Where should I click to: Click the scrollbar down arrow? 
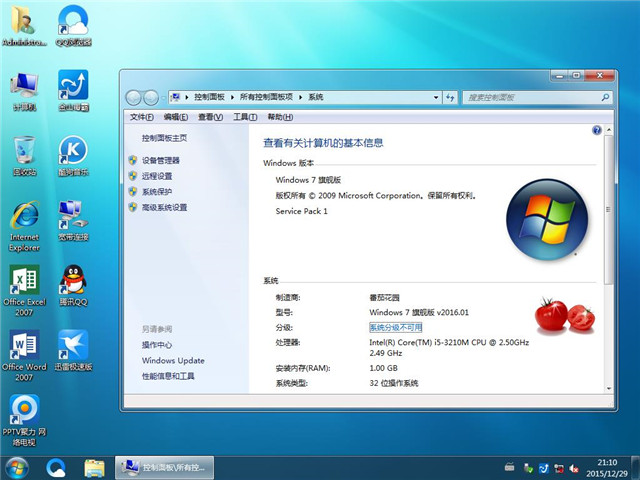(609, 388)
